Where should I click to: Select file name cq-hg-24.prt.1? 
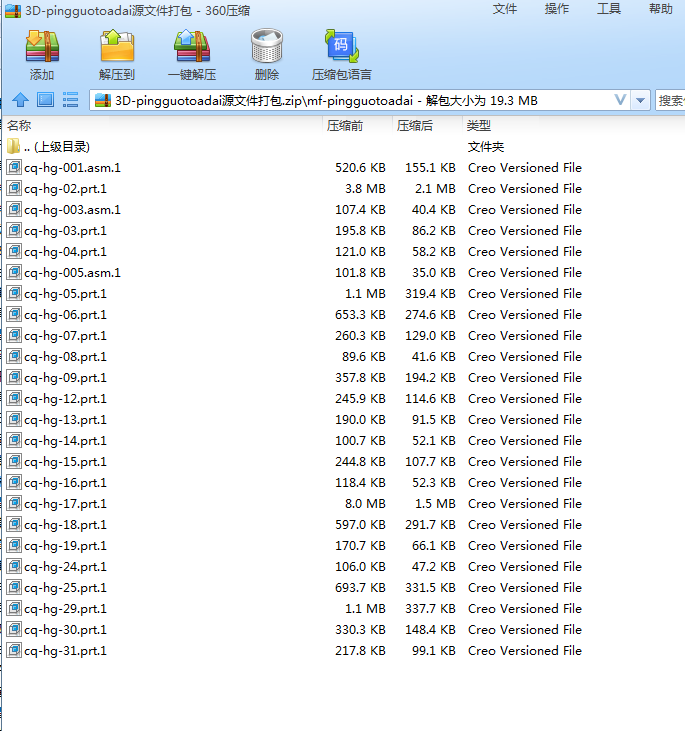click(x=65, y=567)
